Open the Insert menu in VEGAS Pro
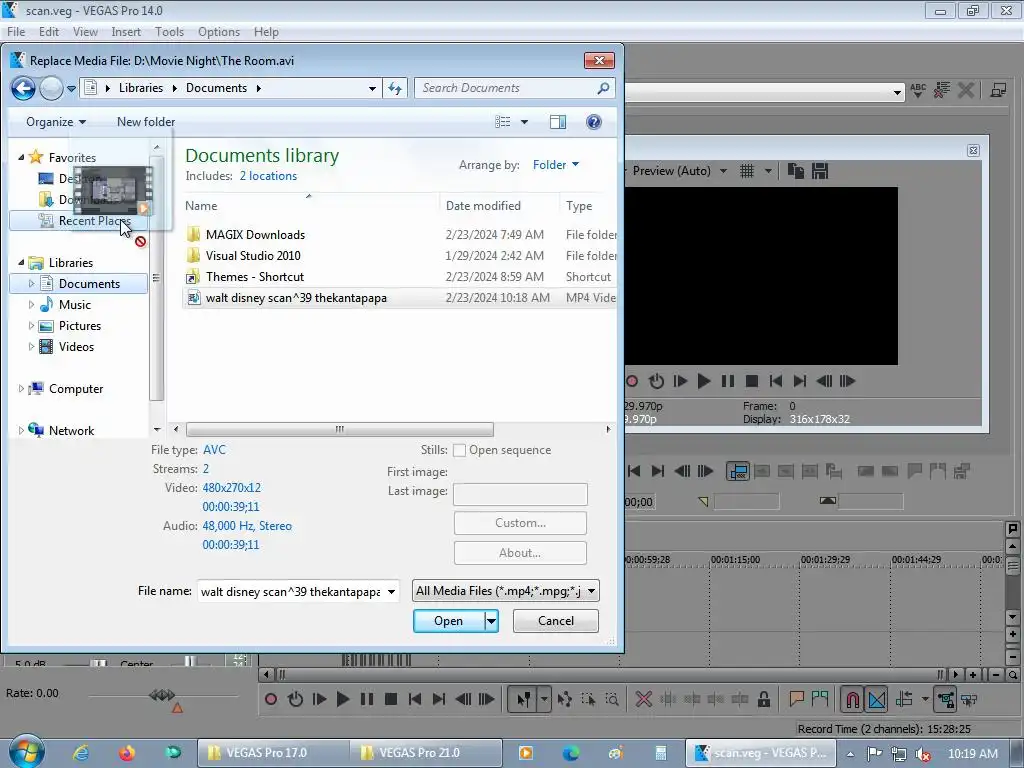 [126, 32]
